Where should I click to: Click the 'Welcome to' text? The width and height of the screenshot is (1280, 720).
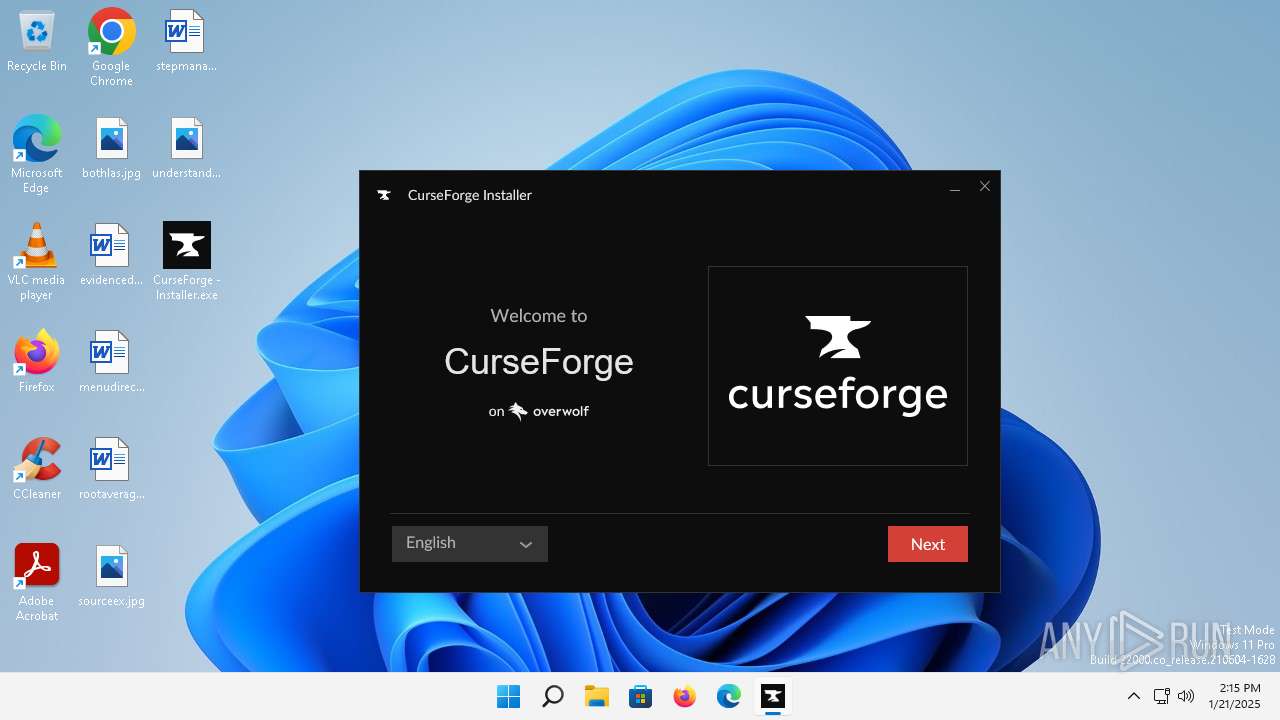539,316
